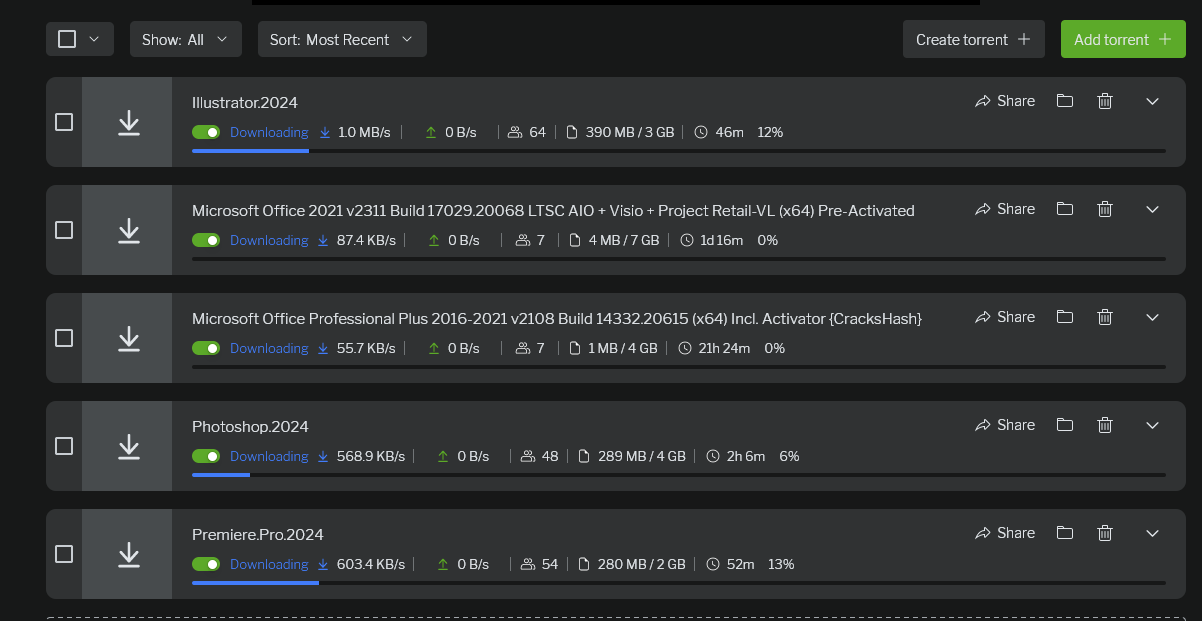Expand Office Professional Plus 2016-2021 details chevron

[1152, 317]
